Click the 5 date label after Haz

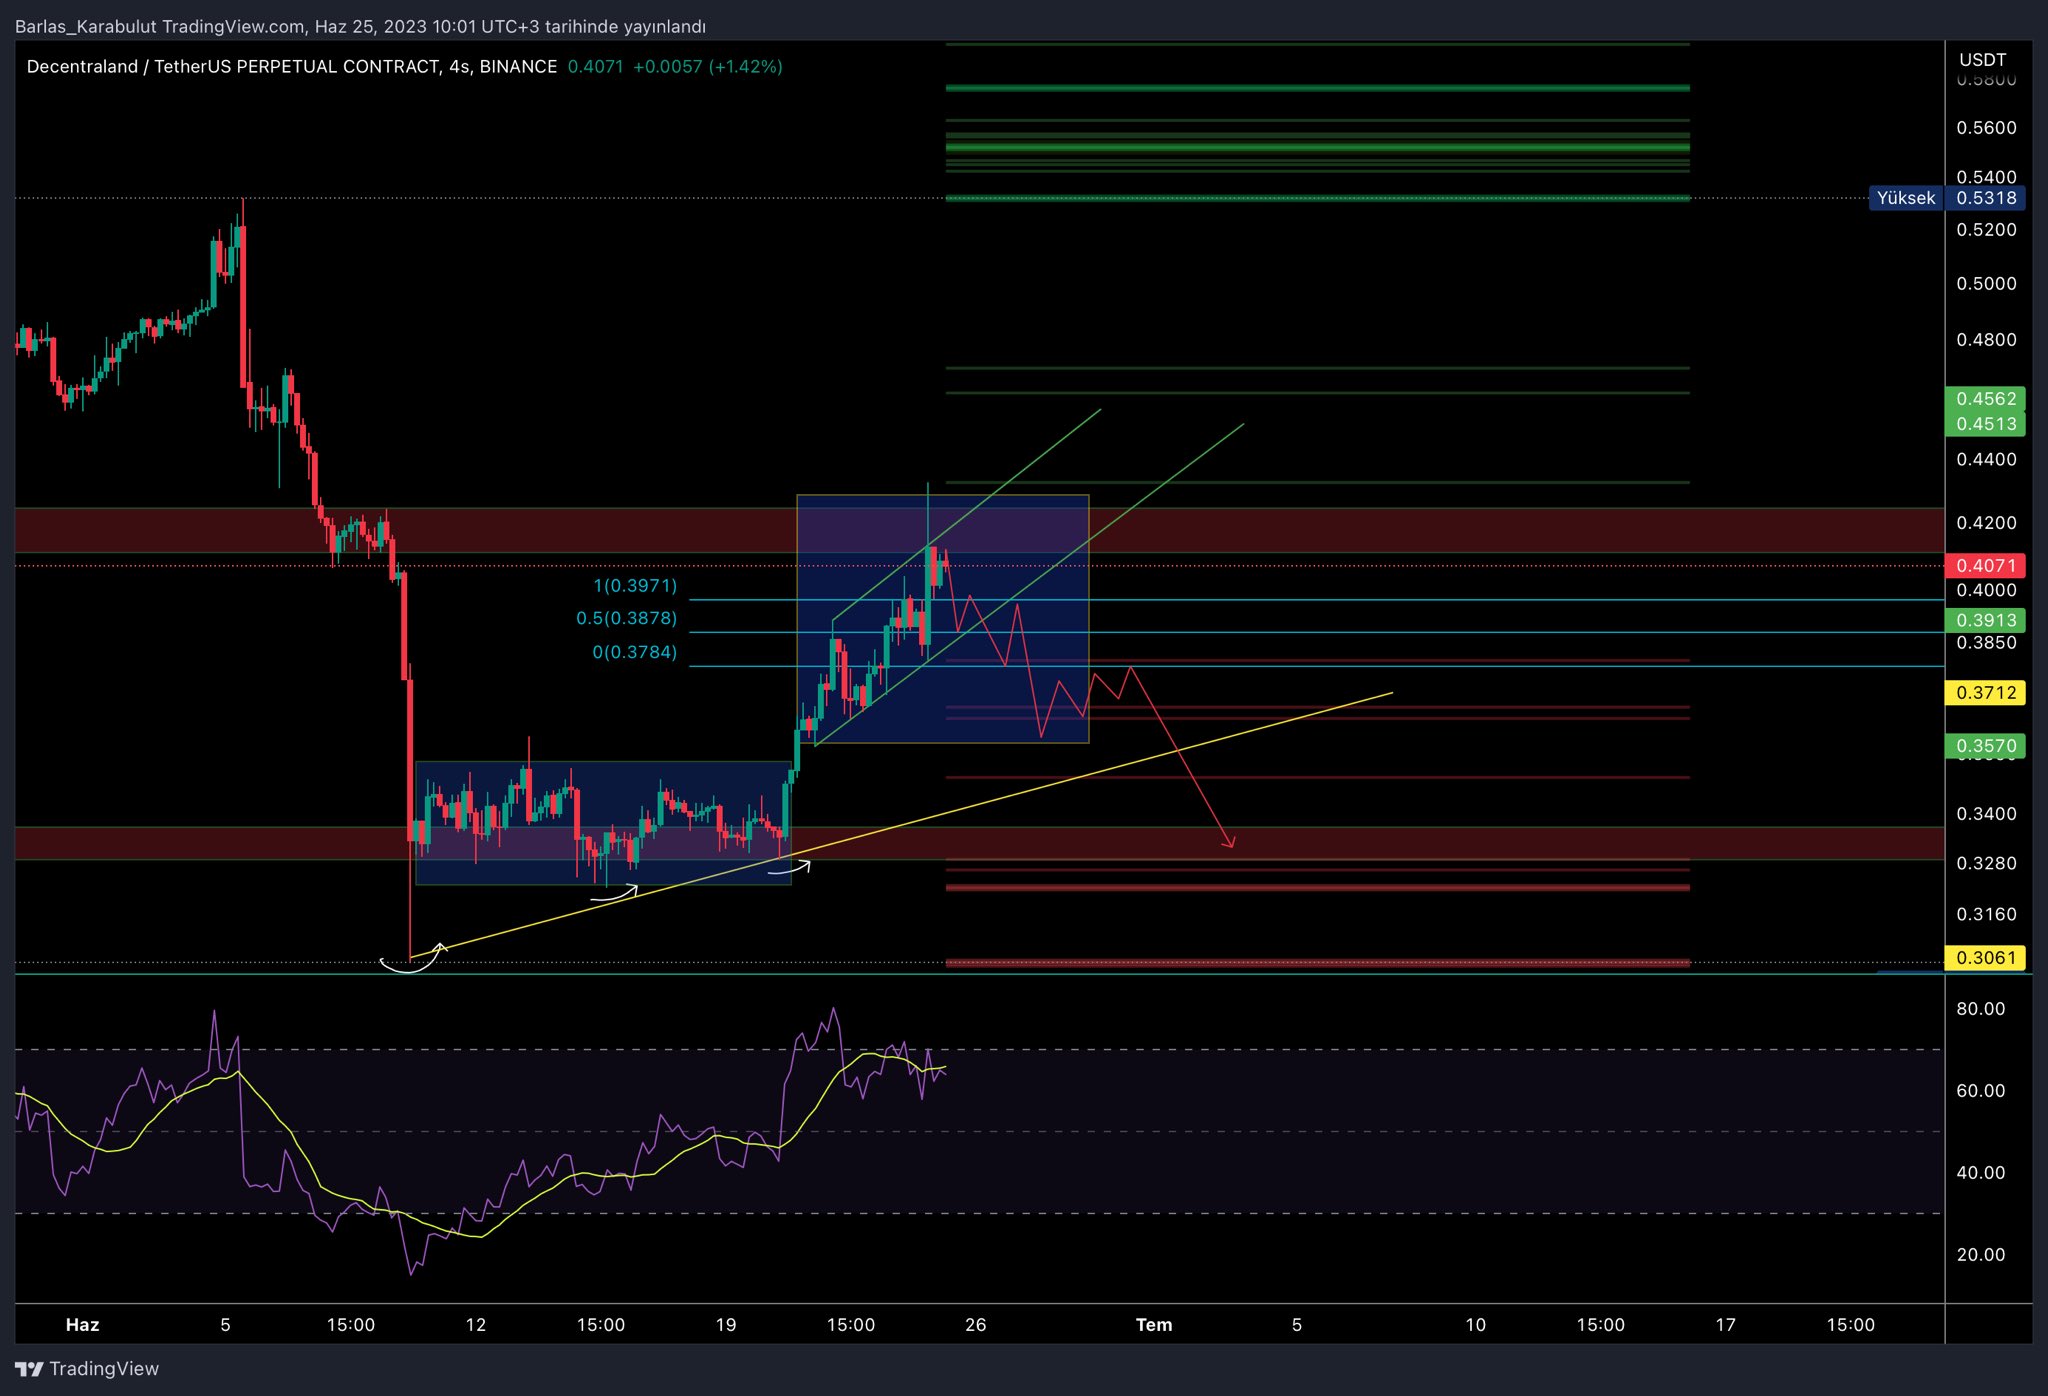[225, 1325]
